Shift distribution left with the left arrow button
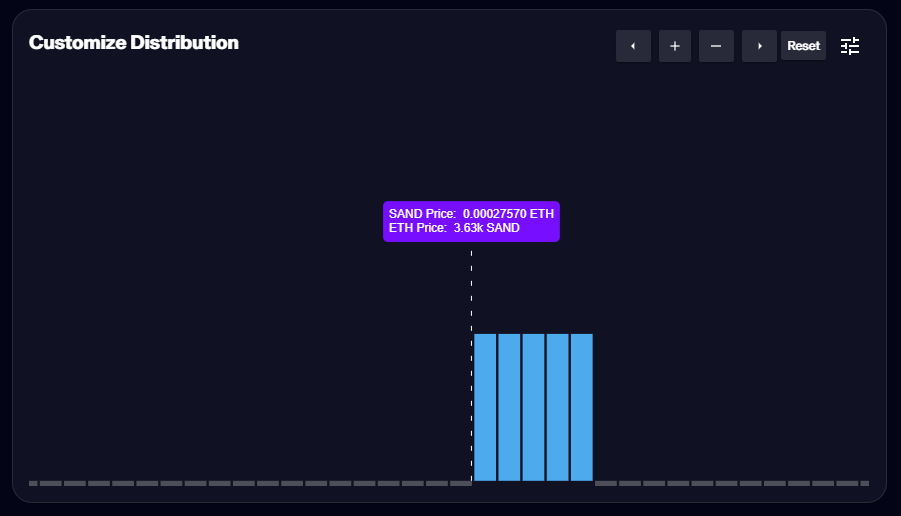The image size is (901, 516). [633, 46]
